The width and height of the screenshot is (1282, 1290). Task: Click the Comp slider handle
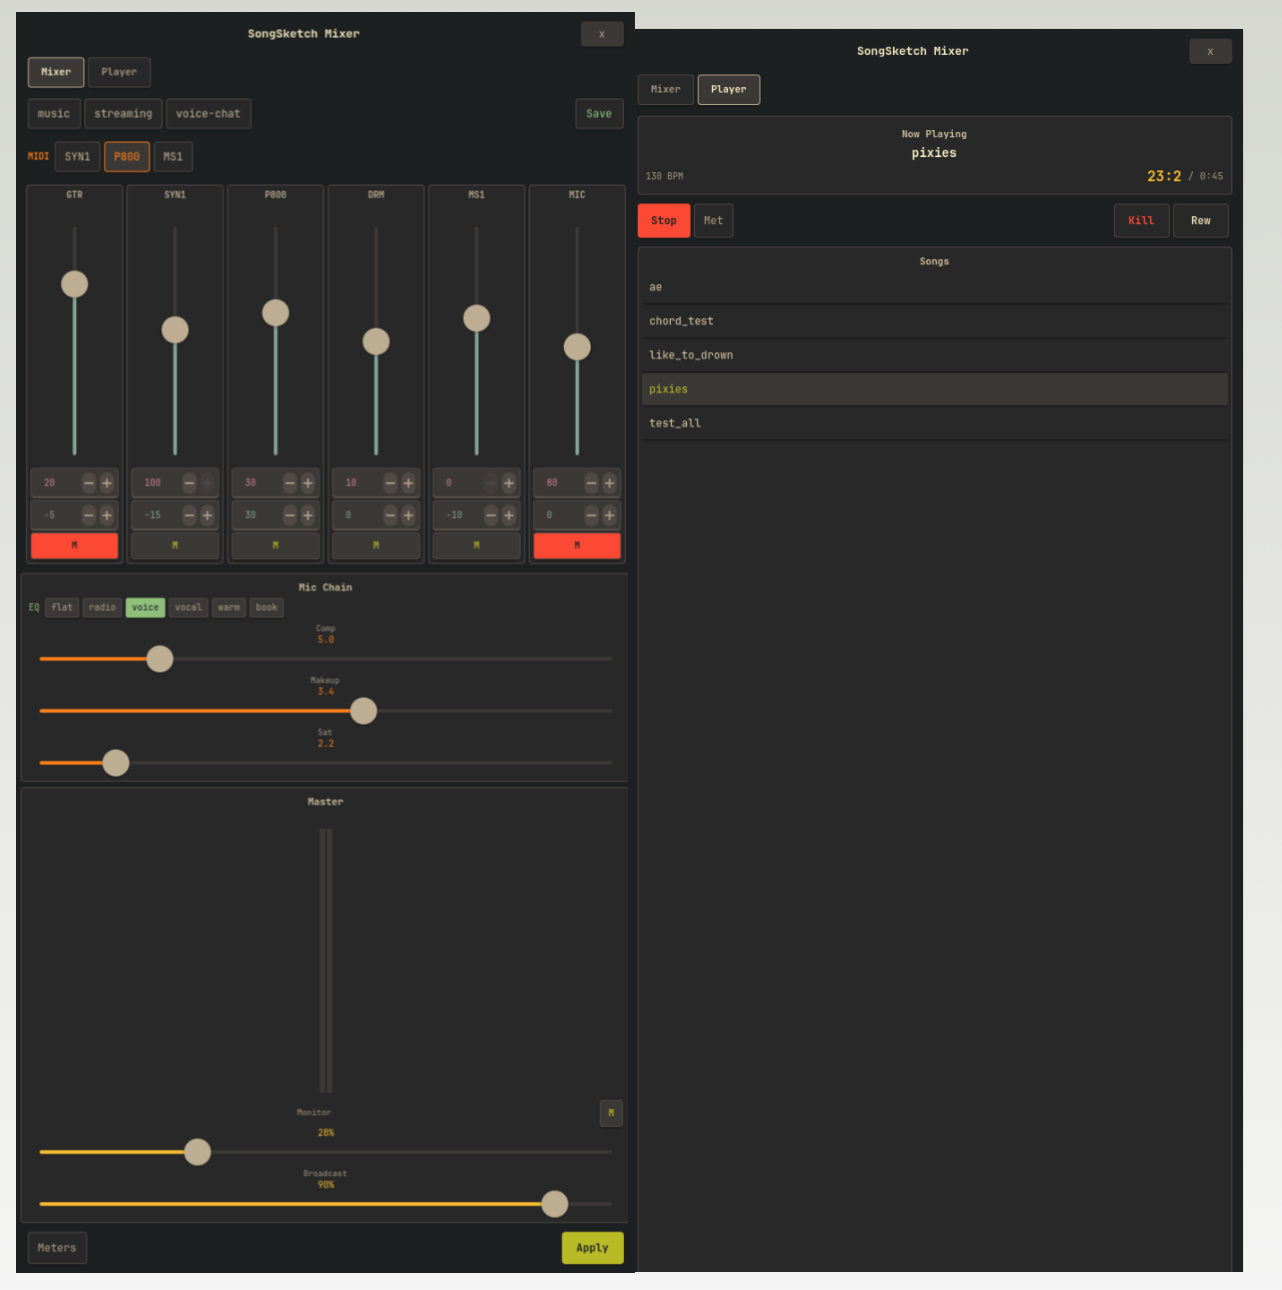(x=160, y=659)
